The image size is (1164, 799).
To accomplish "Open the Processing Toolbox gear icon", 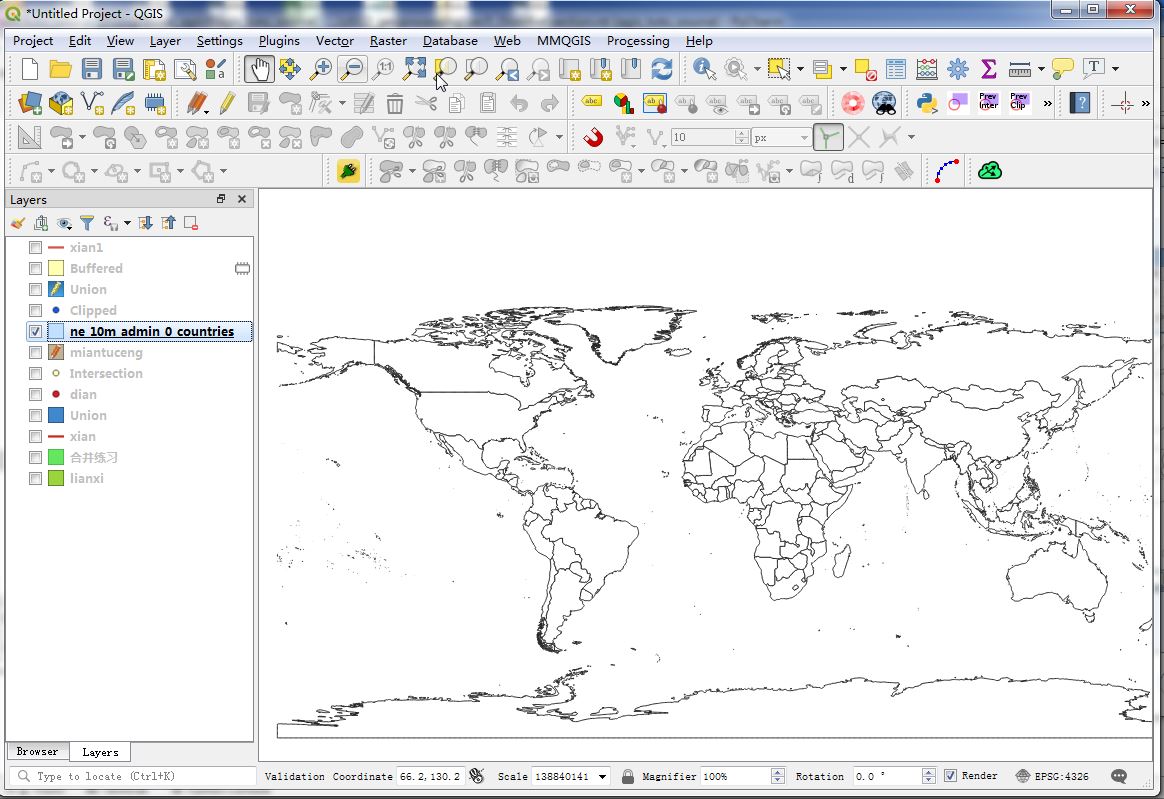I will [958, 69].
